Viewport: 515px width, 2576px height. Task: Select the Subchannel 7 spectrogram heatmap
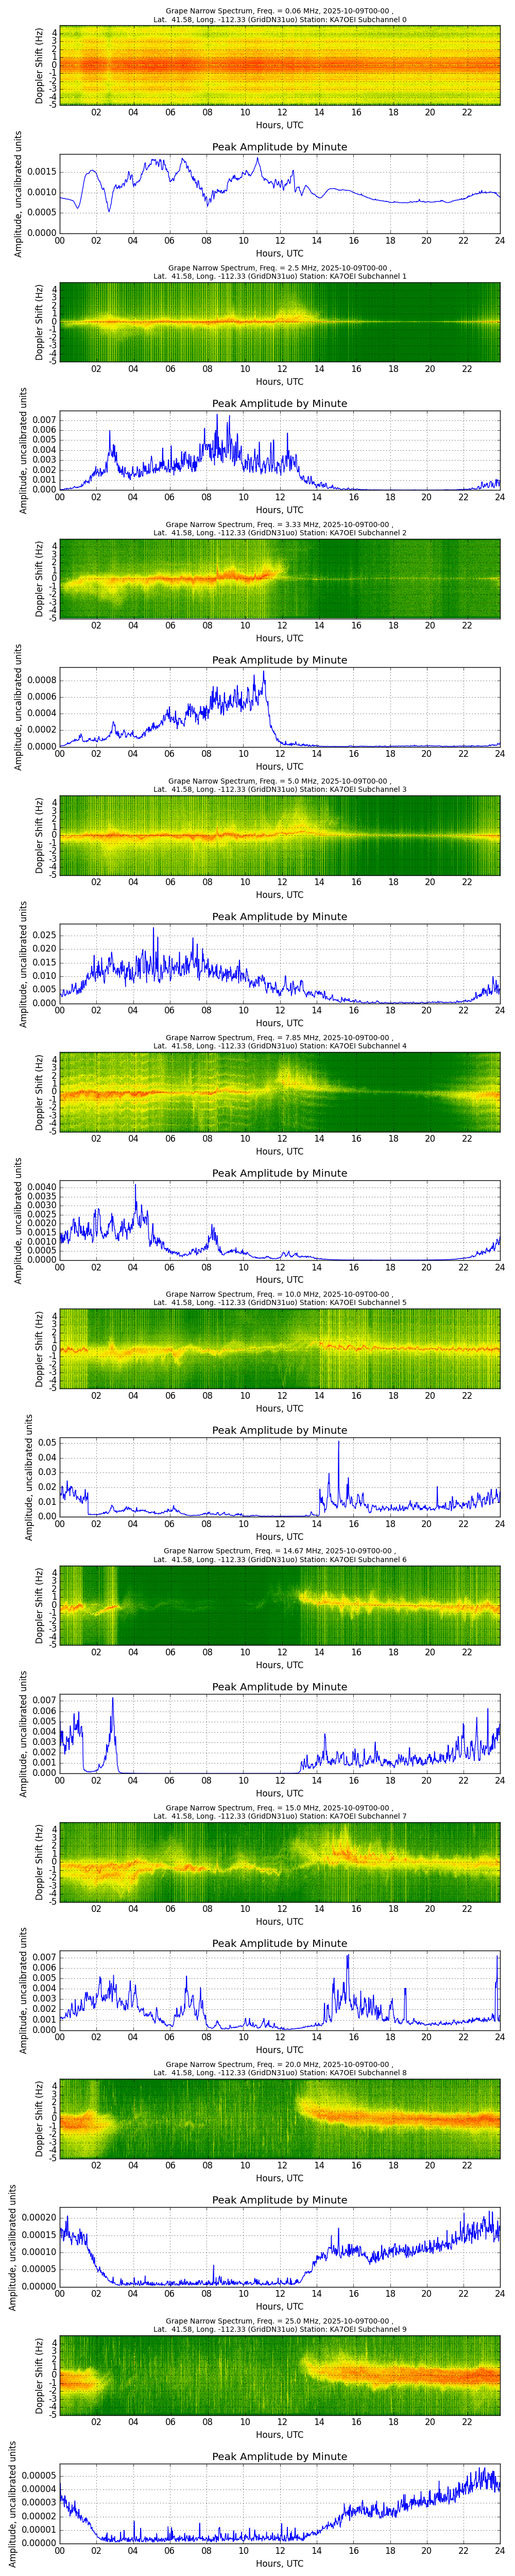(x=280, y=1861)
